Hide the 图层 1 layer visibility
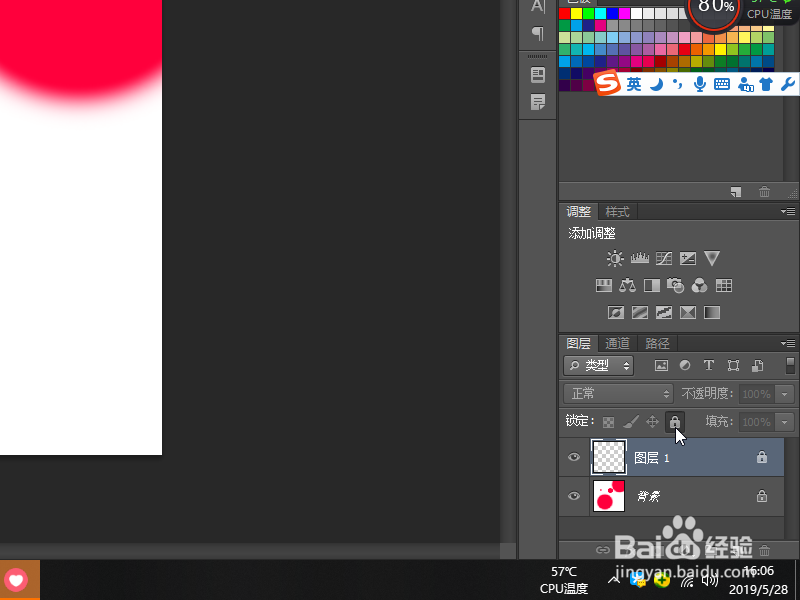This screenshot has width=800, height=600. [574, 457]
